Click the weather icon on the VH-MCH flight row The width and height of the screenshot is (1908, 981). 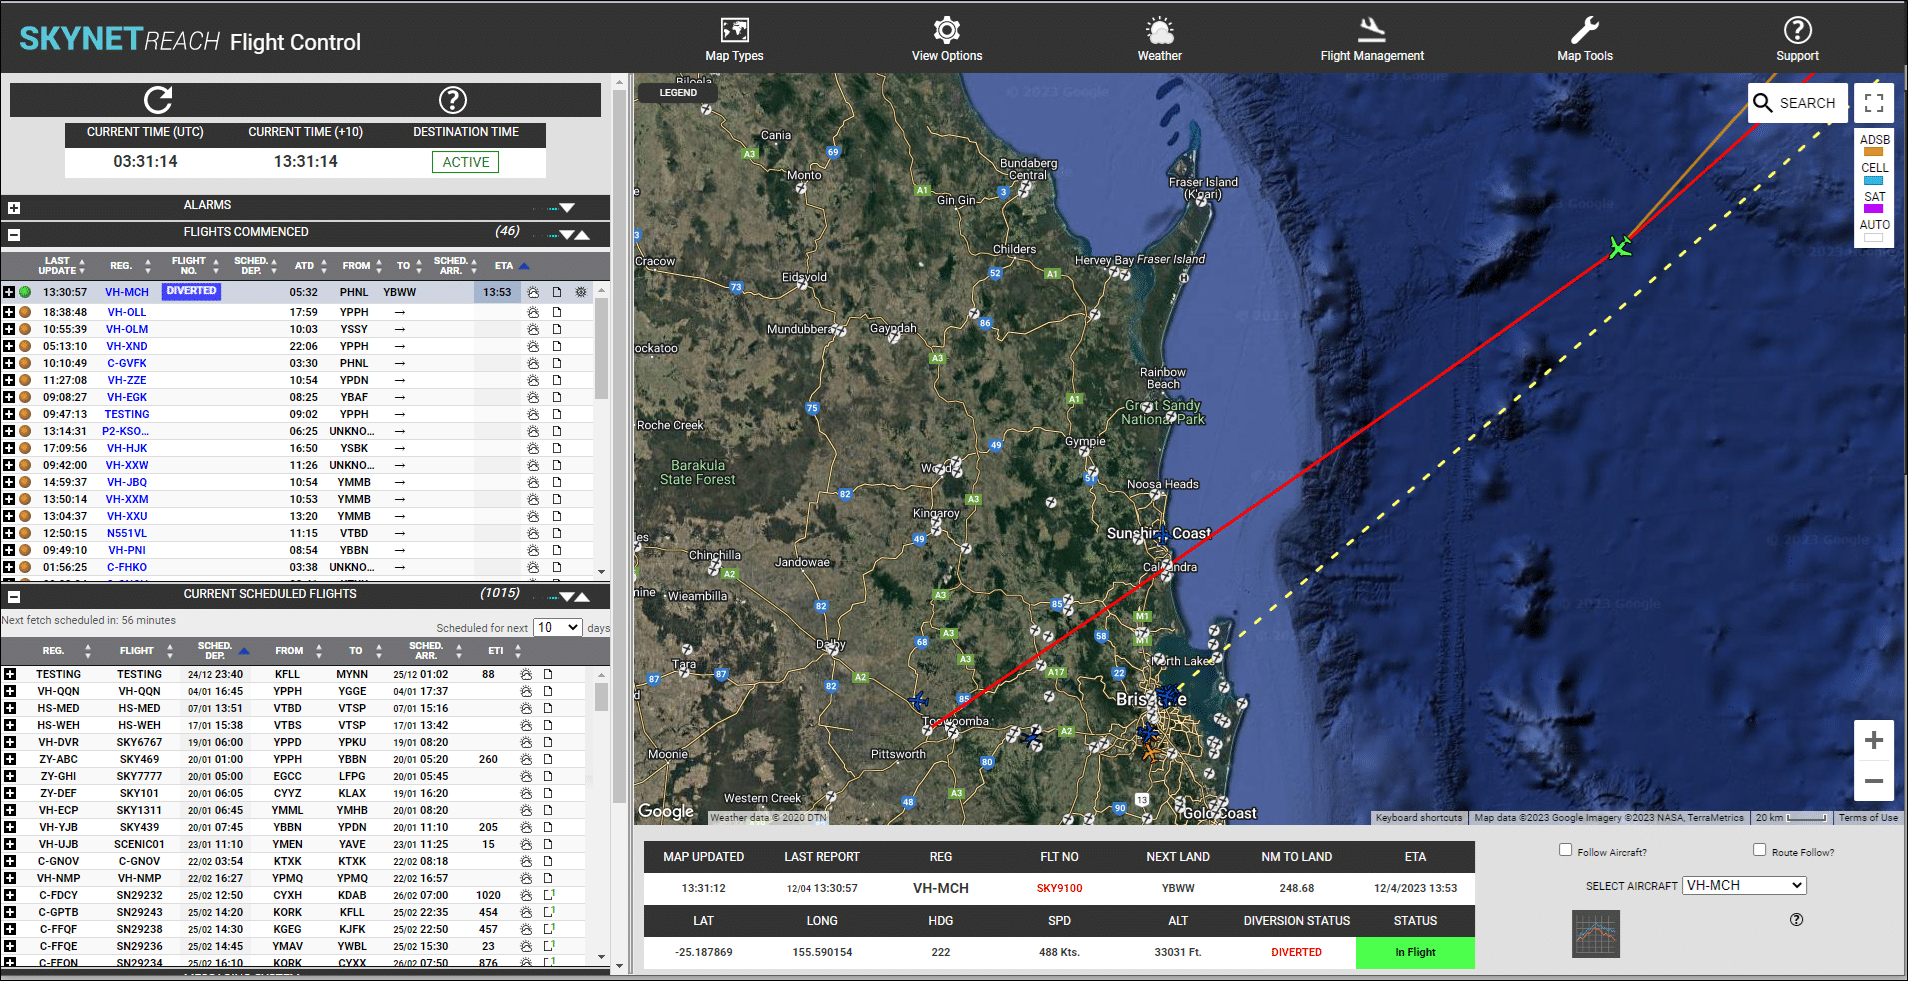pyautogui.click(x=533, y=292)
